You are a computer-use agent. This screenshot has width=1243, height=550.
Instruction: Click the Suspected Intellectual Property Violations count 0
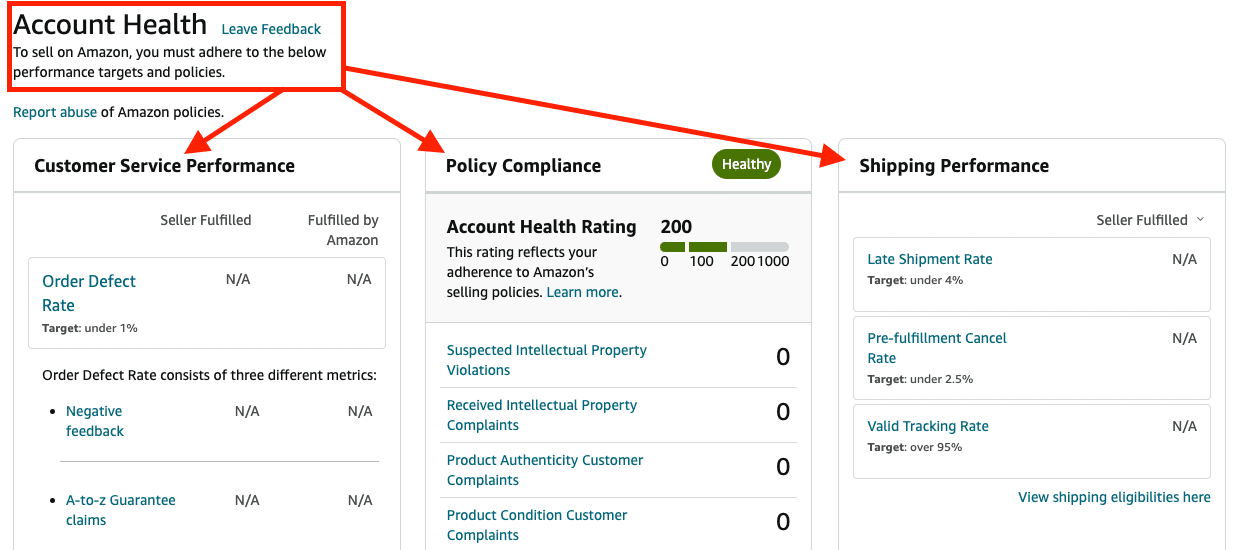783,357
